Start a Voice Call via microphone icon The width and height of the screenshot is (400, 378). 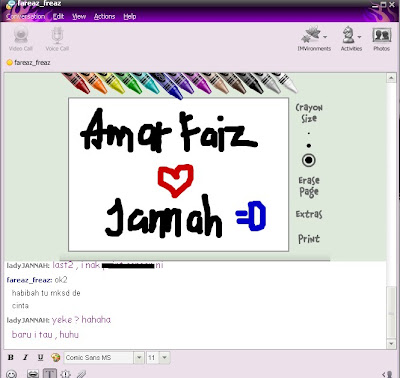coord(57,35)
